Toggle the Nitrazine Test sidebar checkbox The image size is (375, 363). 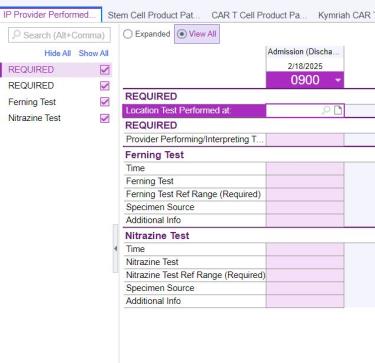[105, 118]
